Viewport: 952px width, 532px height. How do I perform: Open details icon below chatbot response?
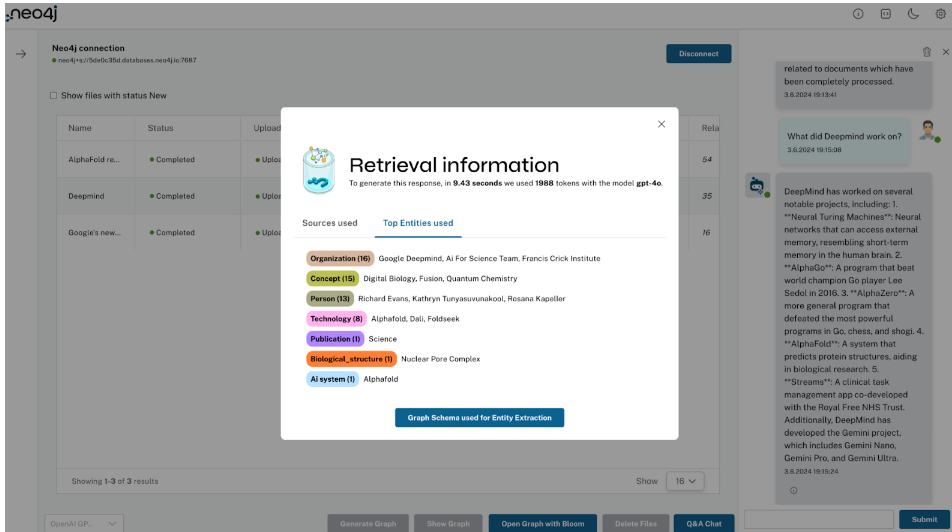click(x=794, y=490)
